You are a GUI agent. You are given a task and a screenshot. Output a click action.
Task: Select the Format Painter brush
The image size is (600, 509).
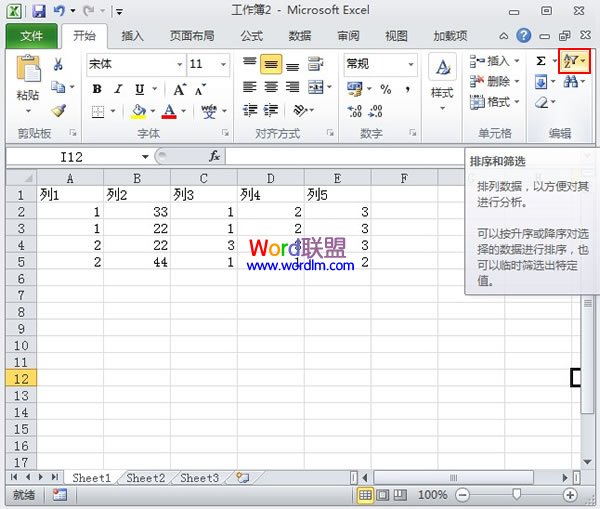point(58,111)
